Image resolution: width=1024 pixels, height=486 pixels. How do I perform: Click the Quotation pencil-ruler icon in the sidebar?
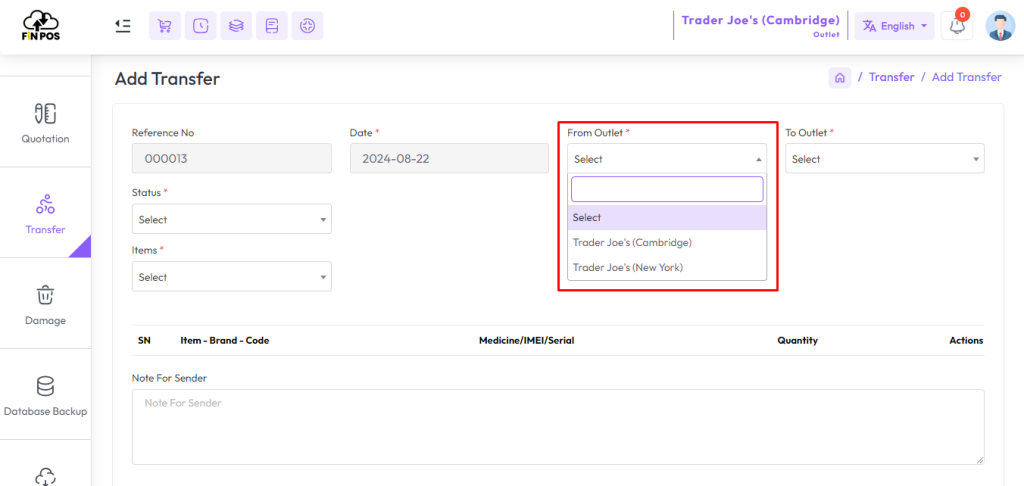[45, 114]
